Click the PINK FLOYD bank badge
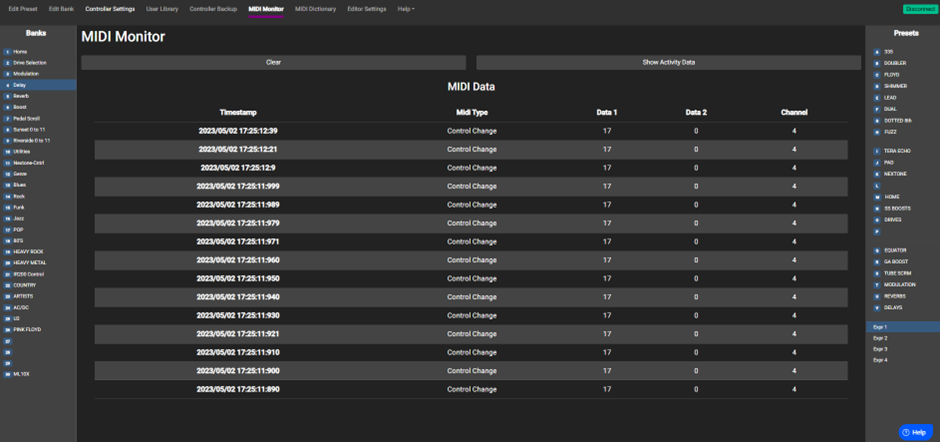The width and height of the screenshot is (940, 442). [x=7, y=329]
